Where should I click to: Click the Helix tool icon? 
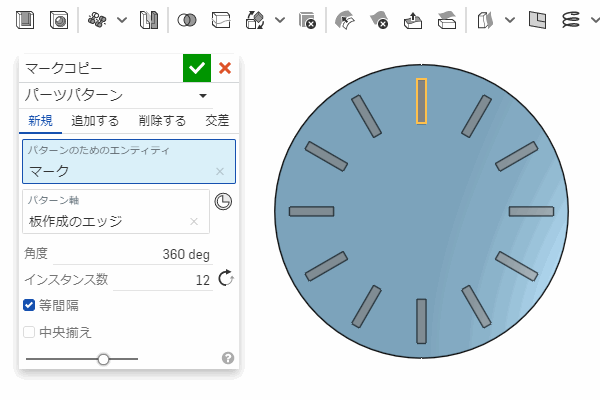click(x=572, y=19)
